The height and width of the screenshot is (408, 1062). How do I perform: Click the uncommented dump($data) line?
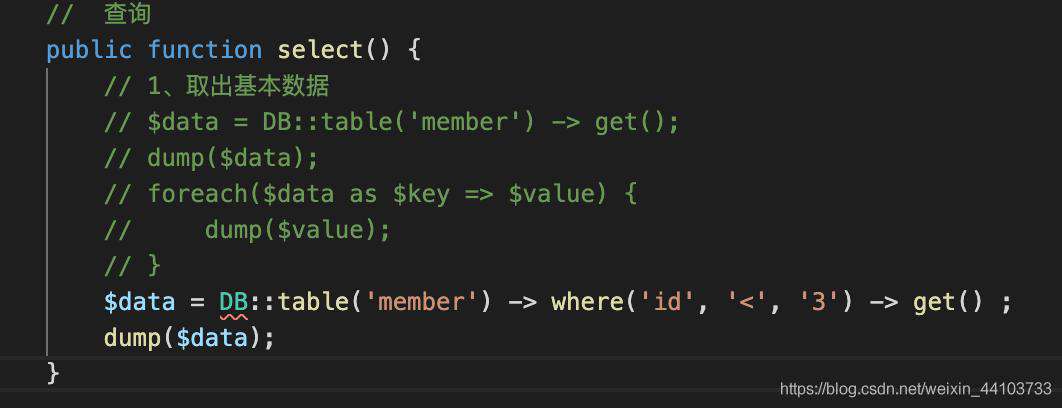pos(189,338)
